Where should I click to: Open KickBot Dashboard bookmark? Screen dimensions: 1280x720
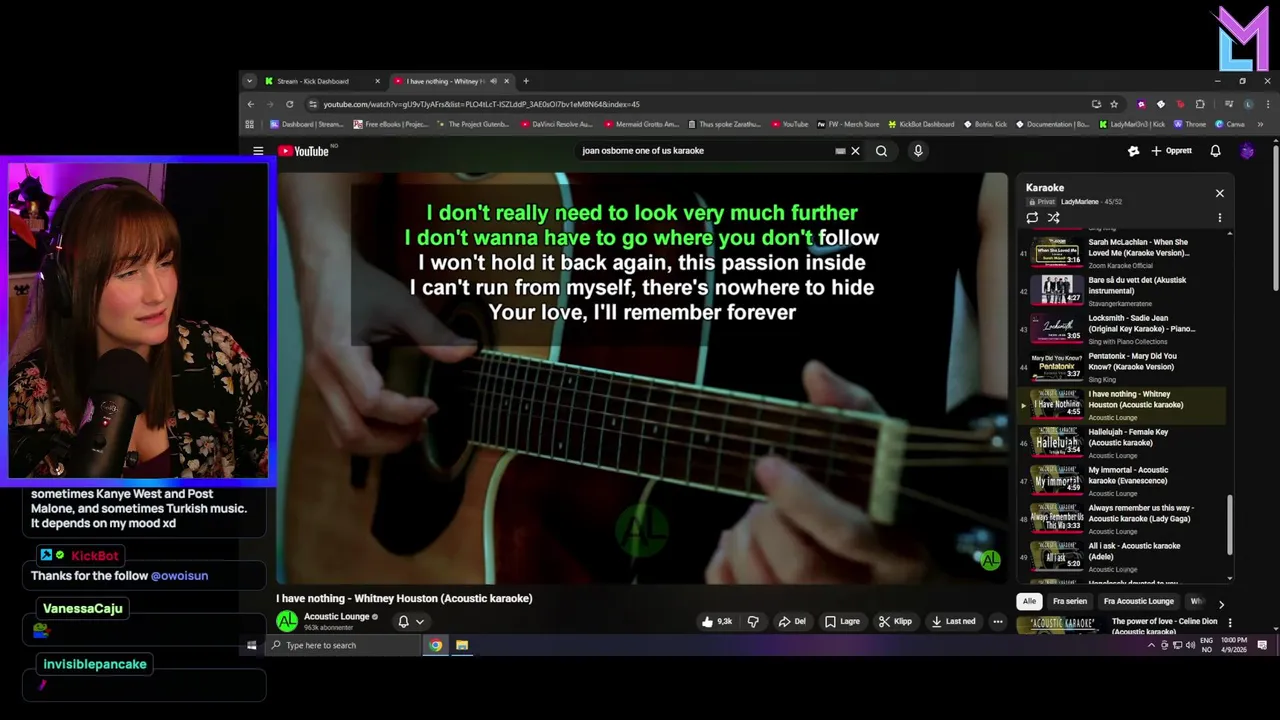click(920, 124)
